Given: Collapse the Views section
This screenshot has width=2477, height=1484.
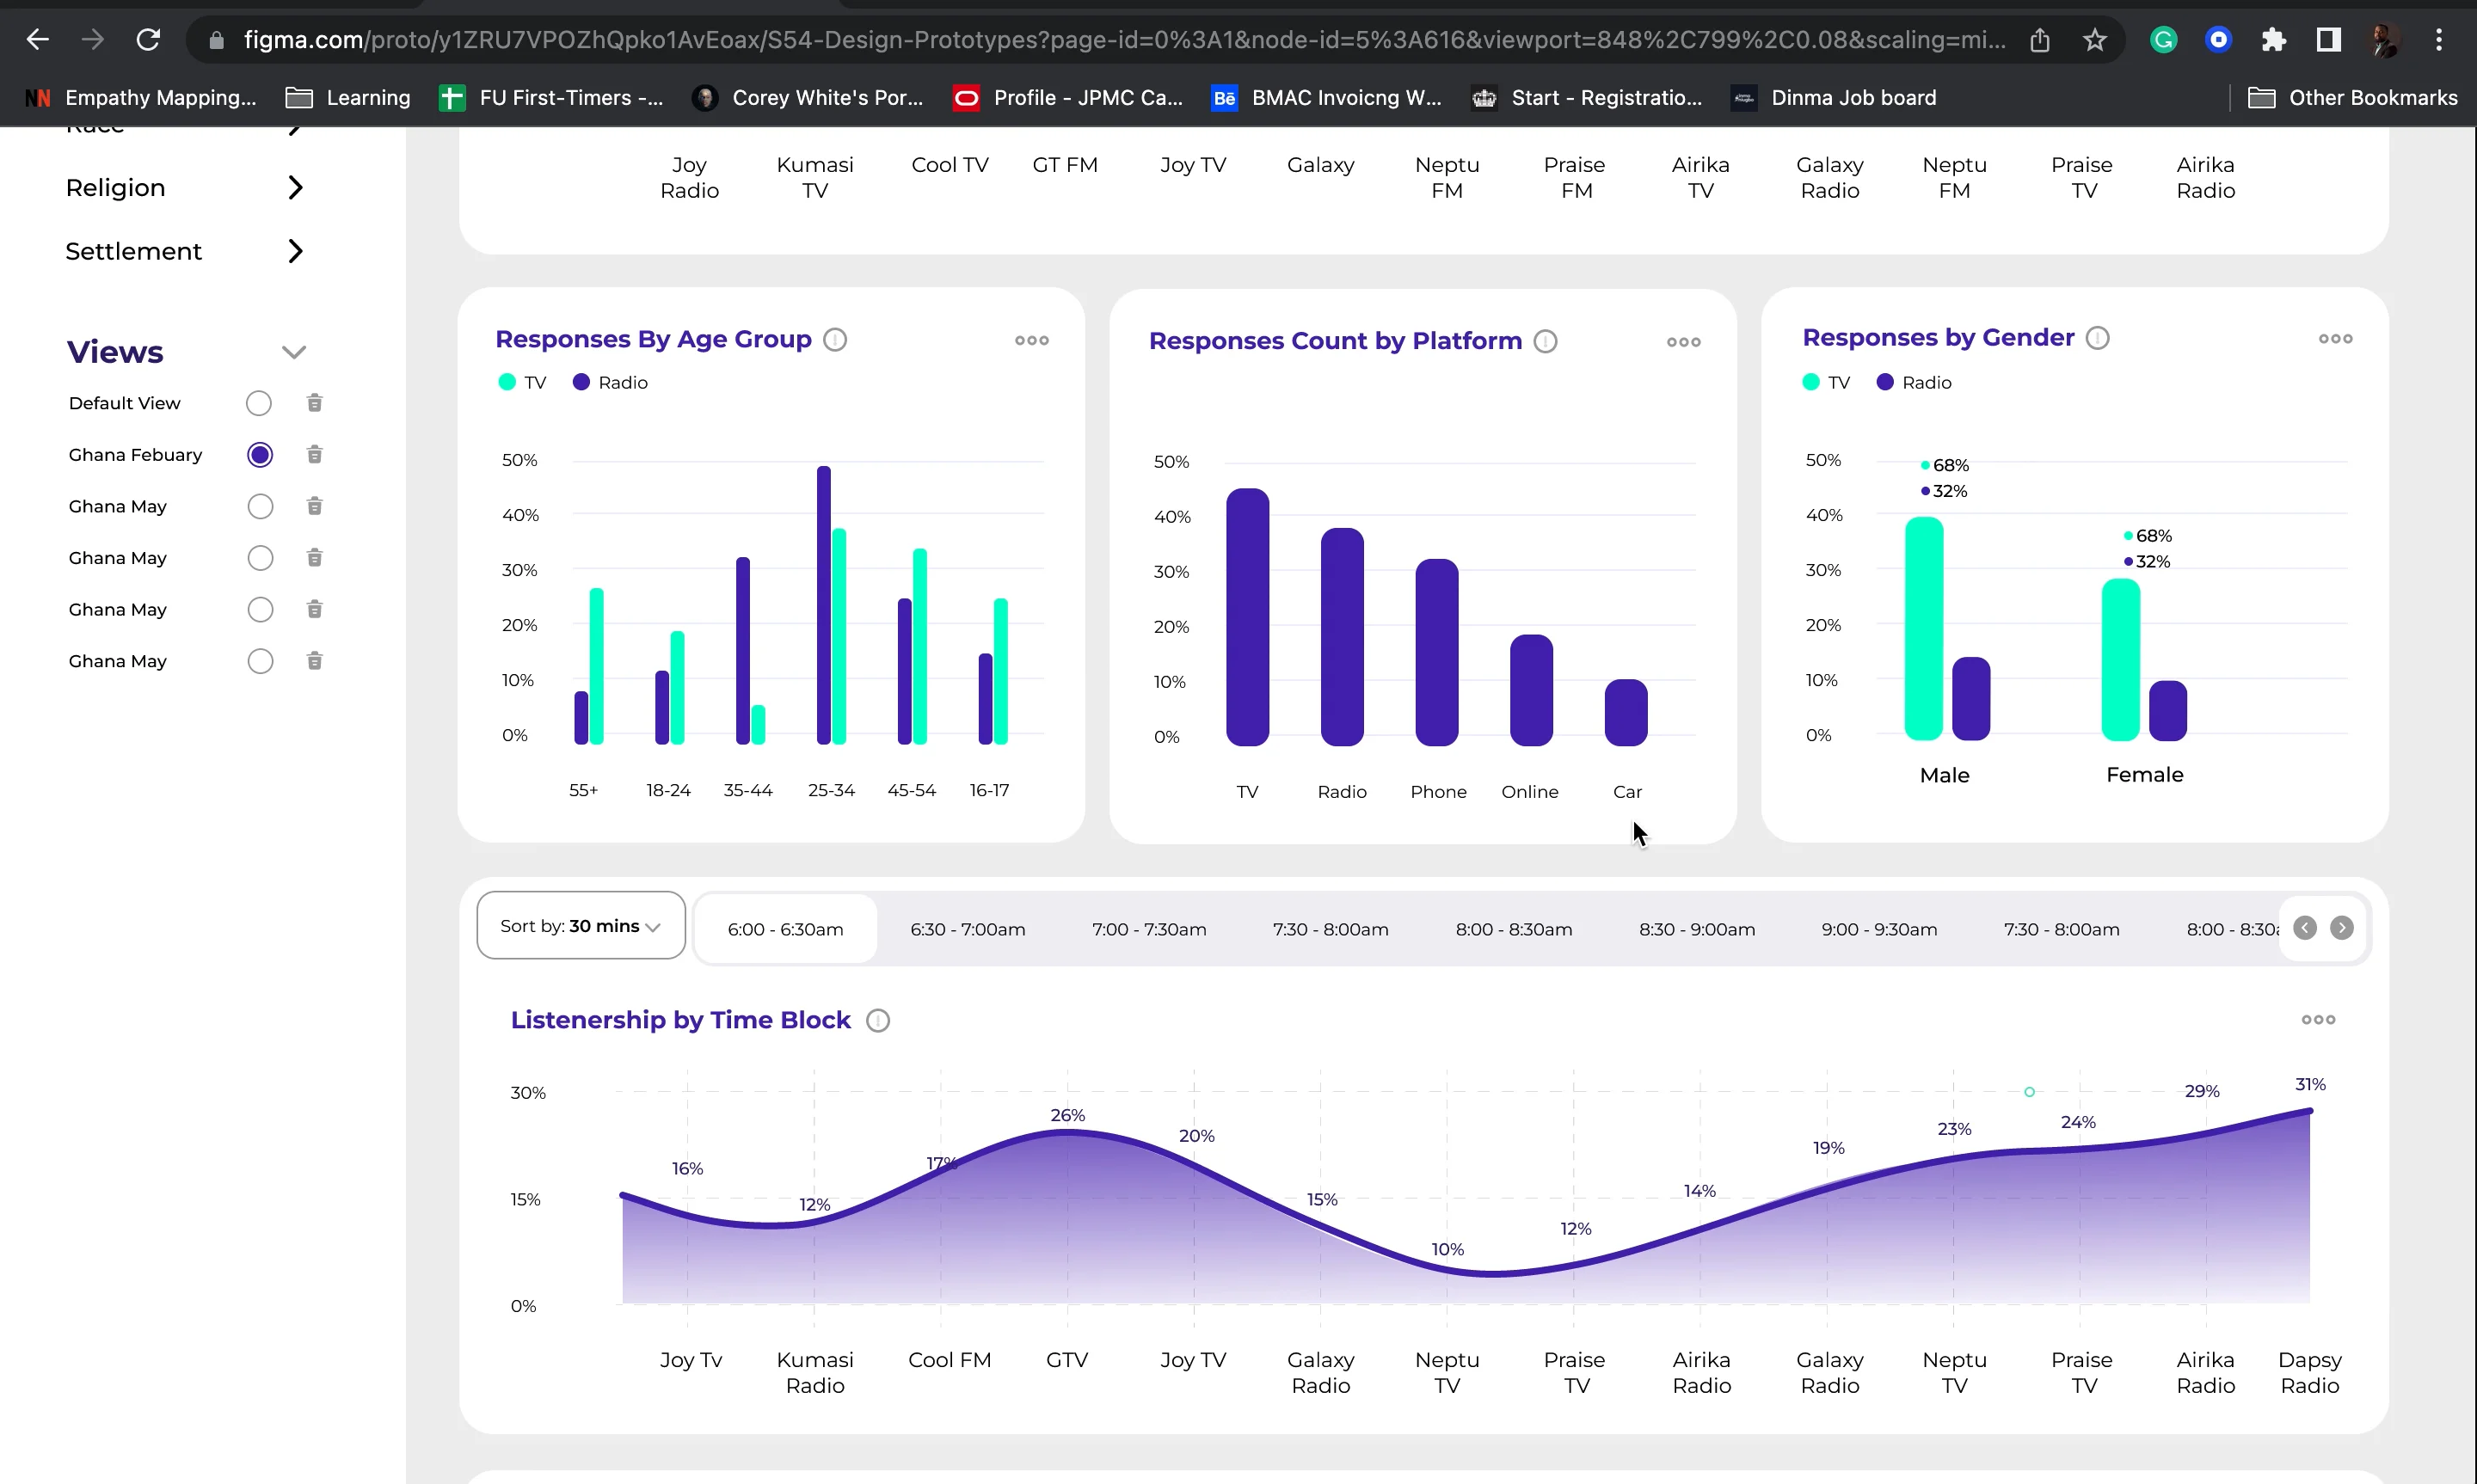Looking at the screenshot, I should click(x=293, y=352).
